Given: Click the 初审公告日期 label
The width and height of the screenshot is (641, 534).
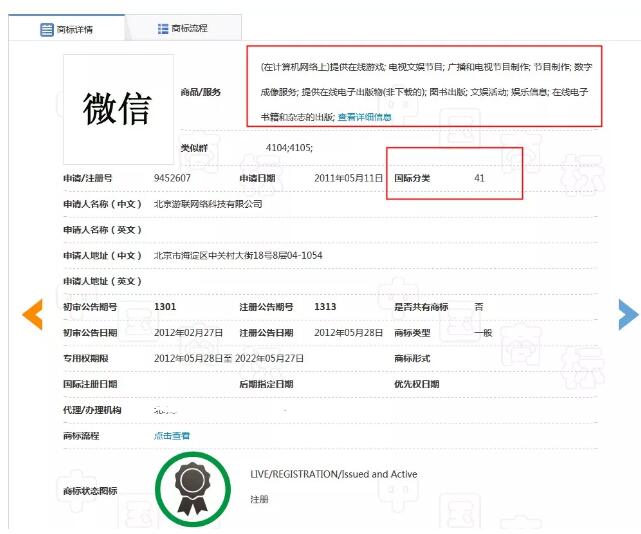Looking at the screenshot, I should pos(90,333).
